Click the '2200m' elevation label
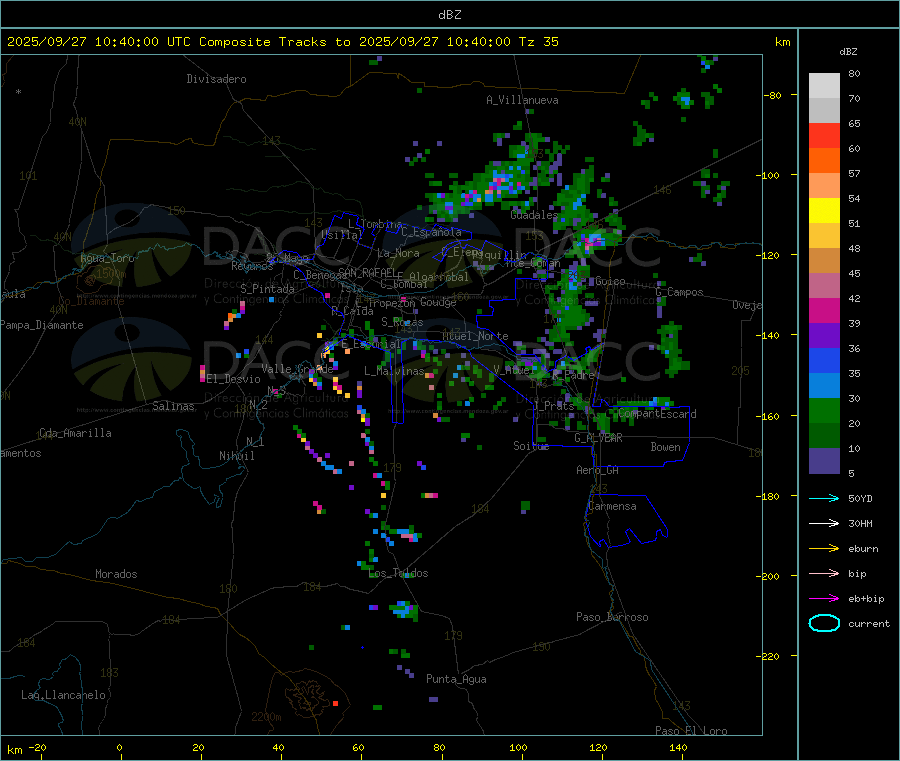This screenshot has width=900, height=761. (266, 717)
